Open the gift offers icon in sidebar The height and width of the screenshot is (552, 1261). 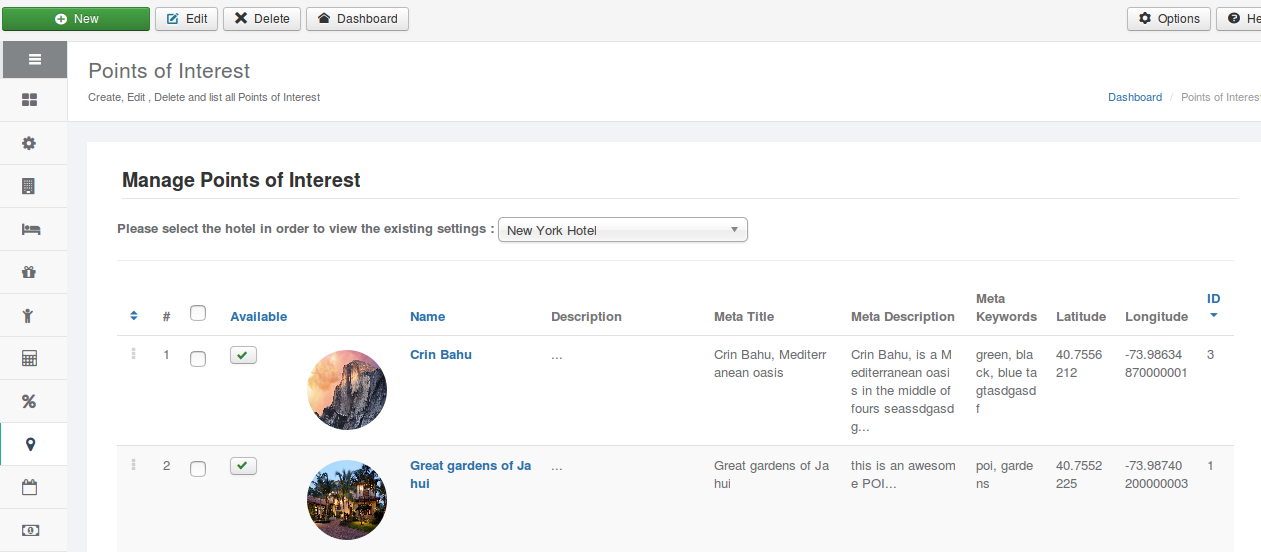29,272
